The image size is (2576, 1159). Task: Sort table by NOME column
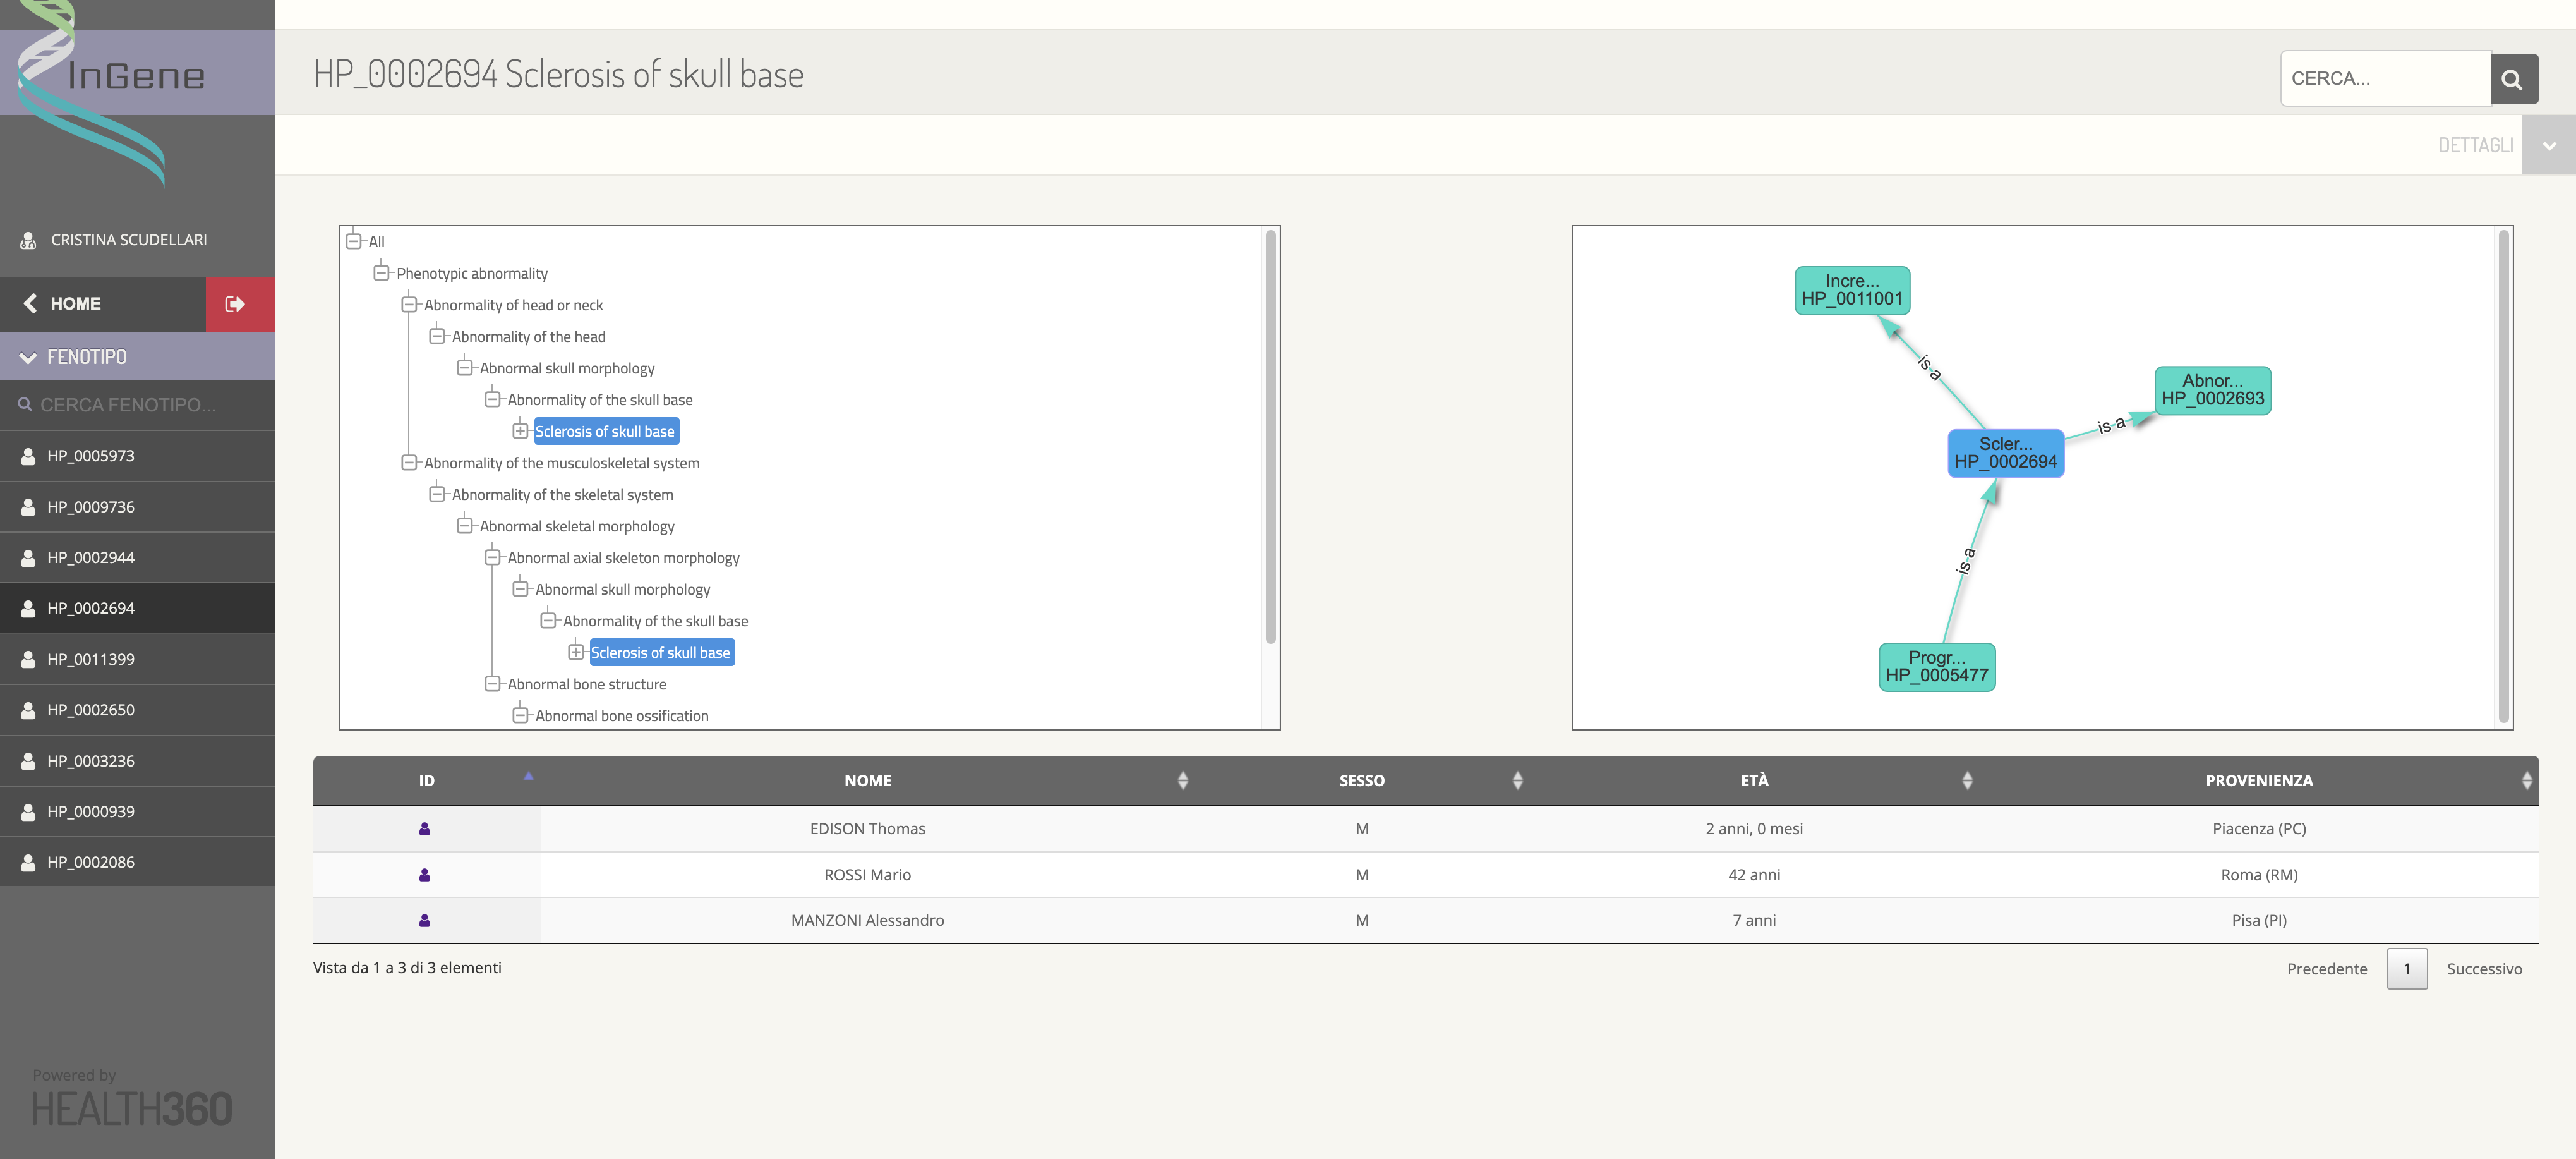point(867,780)
